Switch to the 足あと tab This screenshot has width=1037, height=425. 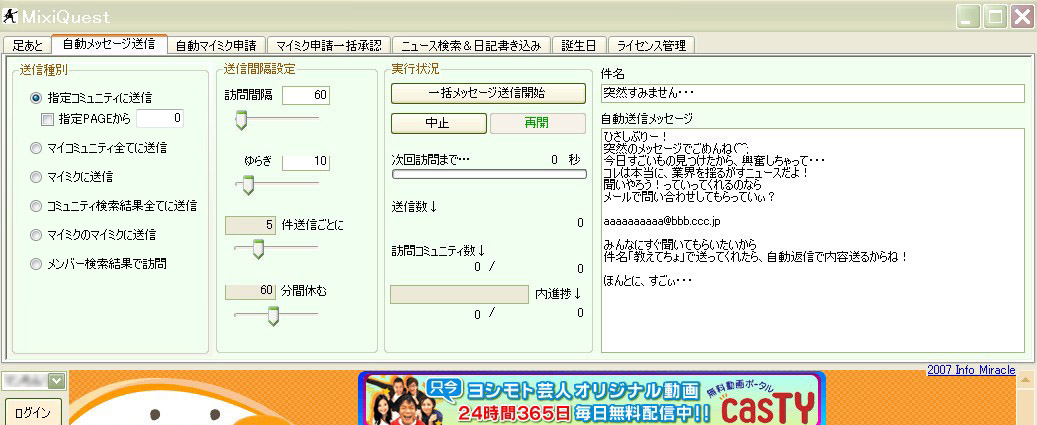27,45
